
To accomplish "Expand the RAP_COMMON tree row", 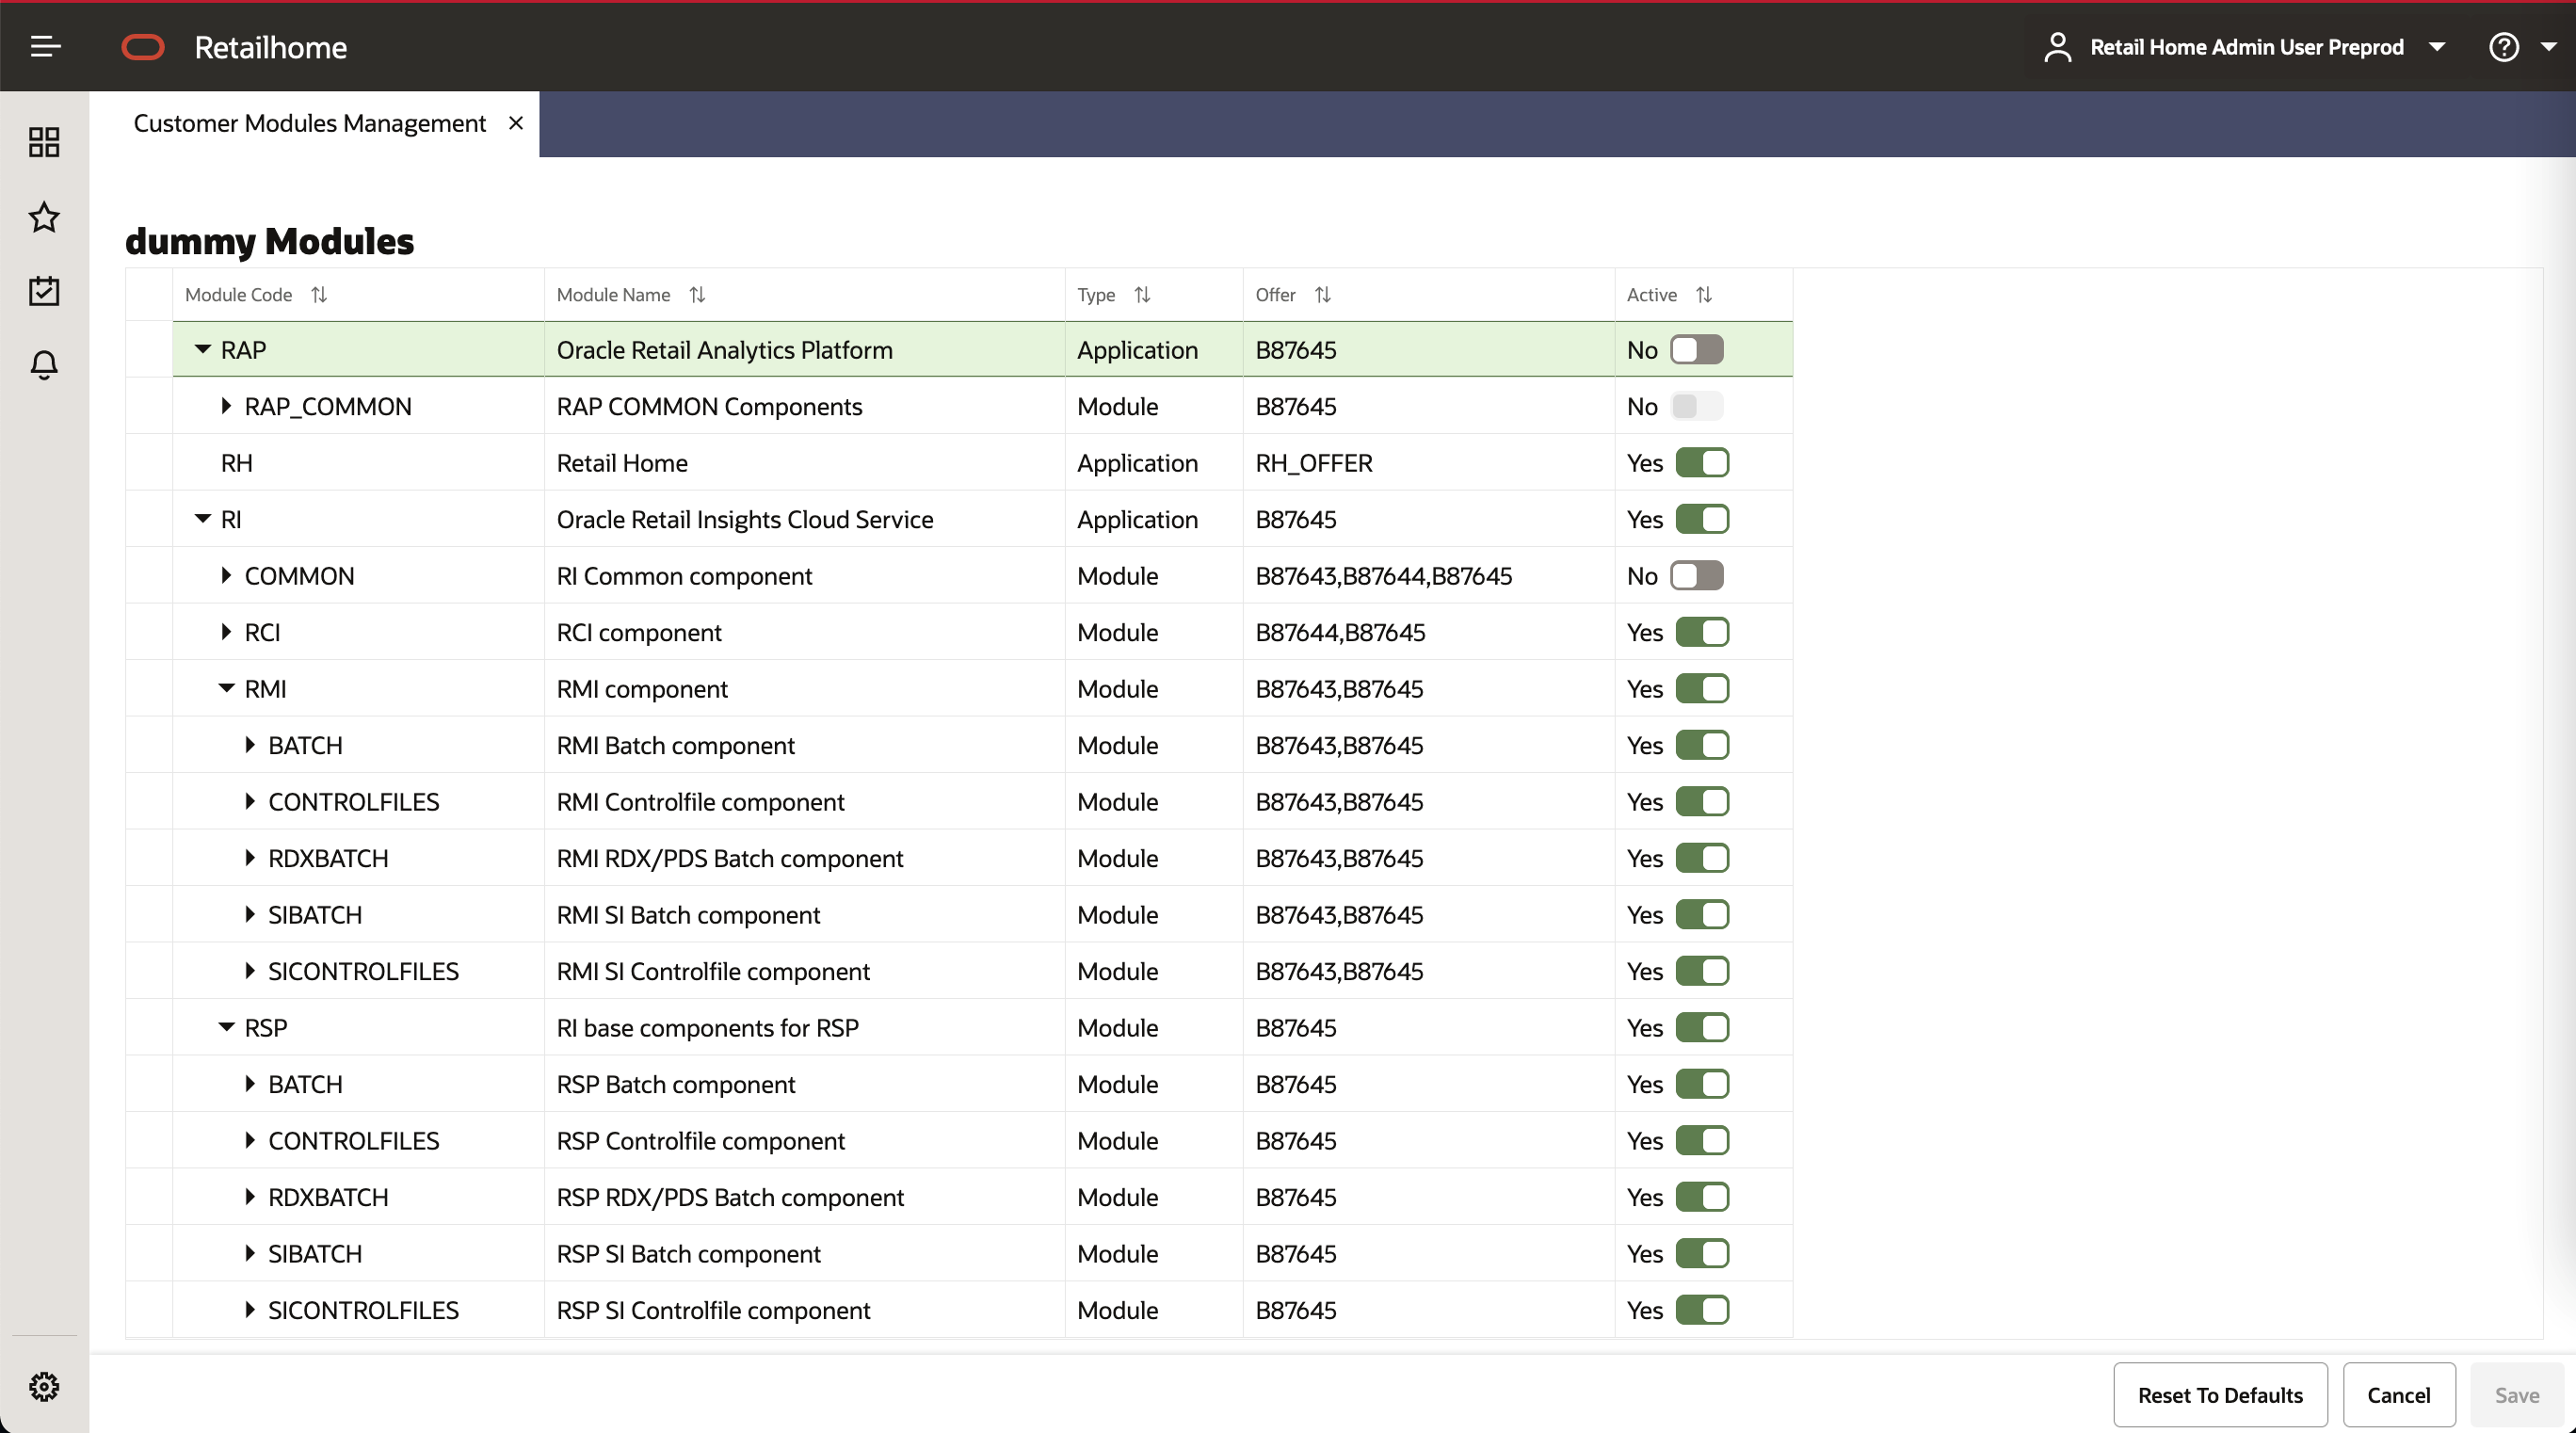I will [x=226, y=406].
